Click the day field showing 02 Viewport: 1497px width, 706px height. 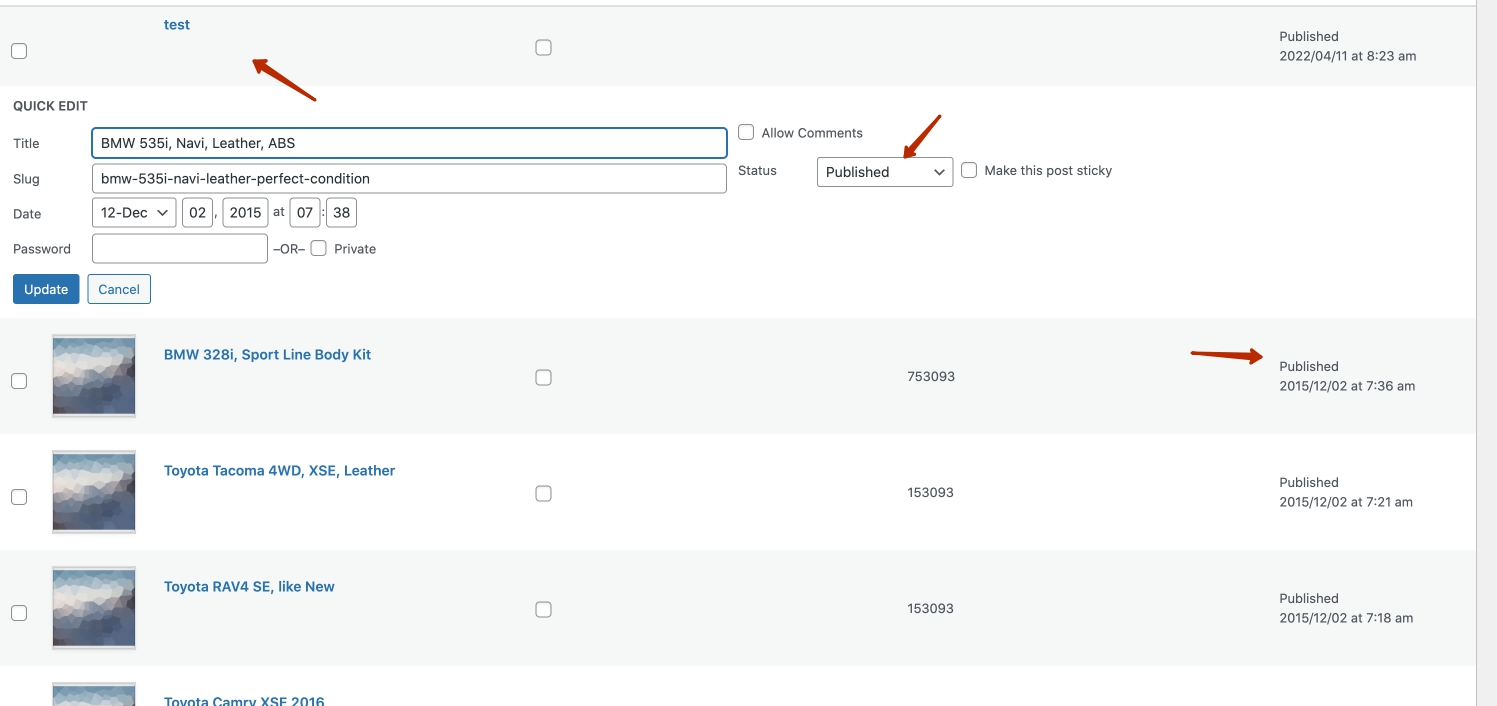click(197, 213)
